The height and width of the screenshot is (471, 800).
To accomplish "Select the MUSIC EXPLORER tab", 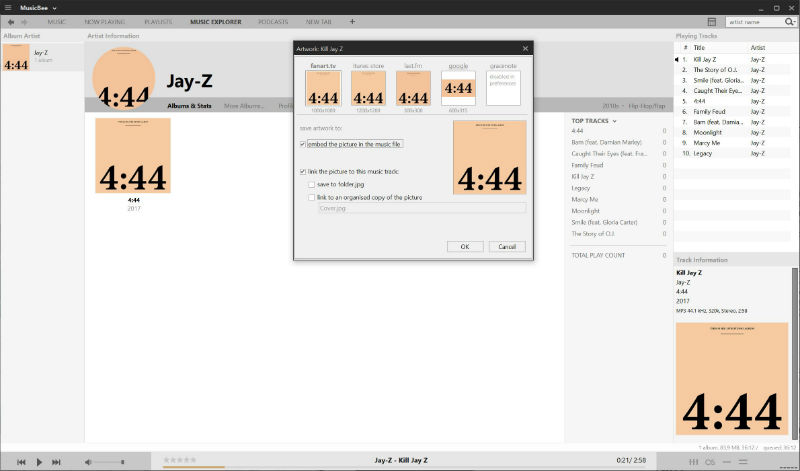I will click(216, 22).
